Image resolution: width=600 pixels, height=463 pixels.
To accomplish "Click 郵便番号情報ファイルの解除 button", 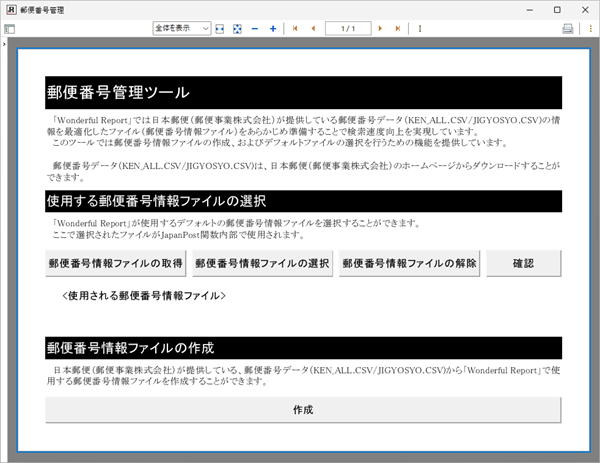I will pyautogui.click(x=409, y=263).
